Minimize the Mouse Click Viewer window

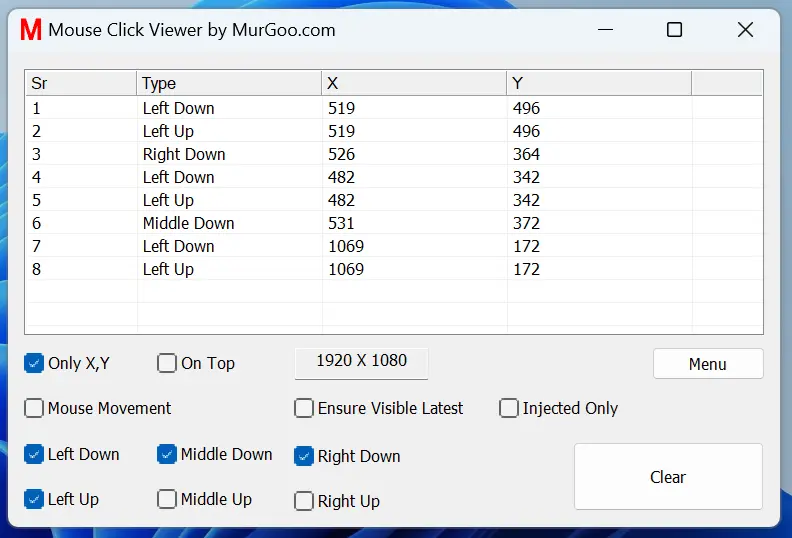(x=605, y=30)
